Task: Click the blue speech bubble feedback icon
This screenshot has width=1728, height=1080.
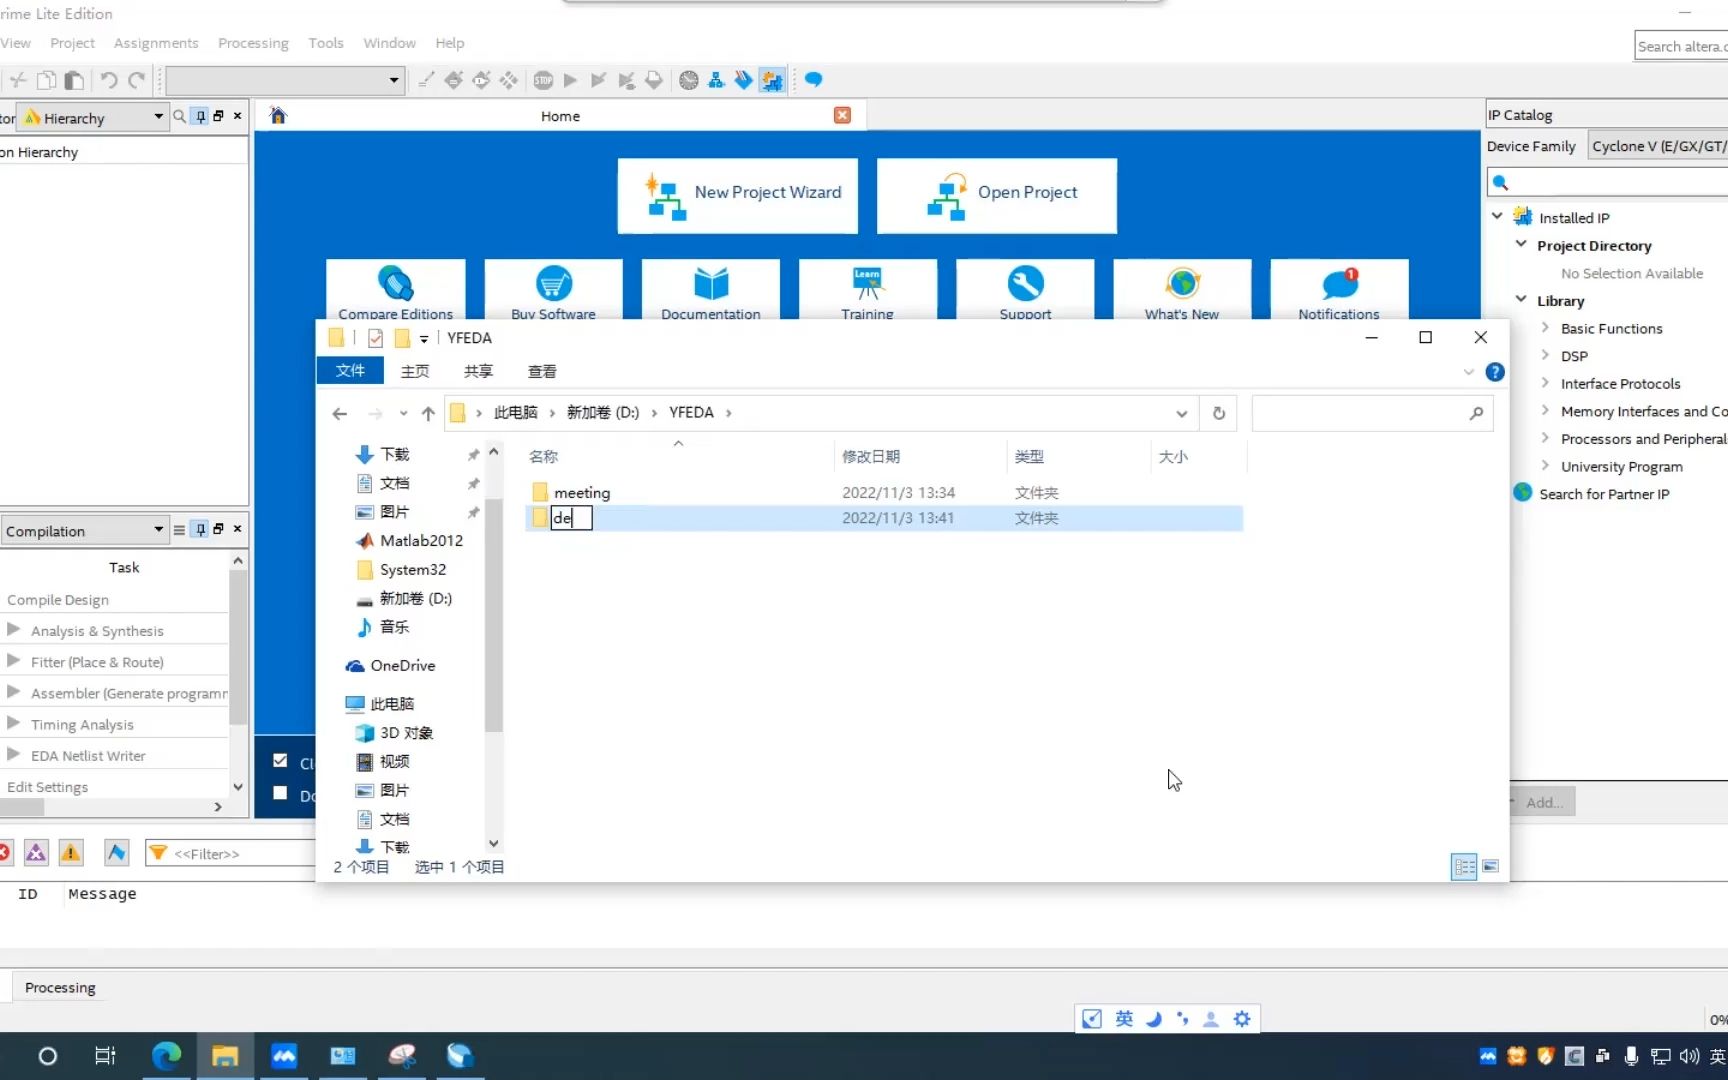Action: point(814,79)
